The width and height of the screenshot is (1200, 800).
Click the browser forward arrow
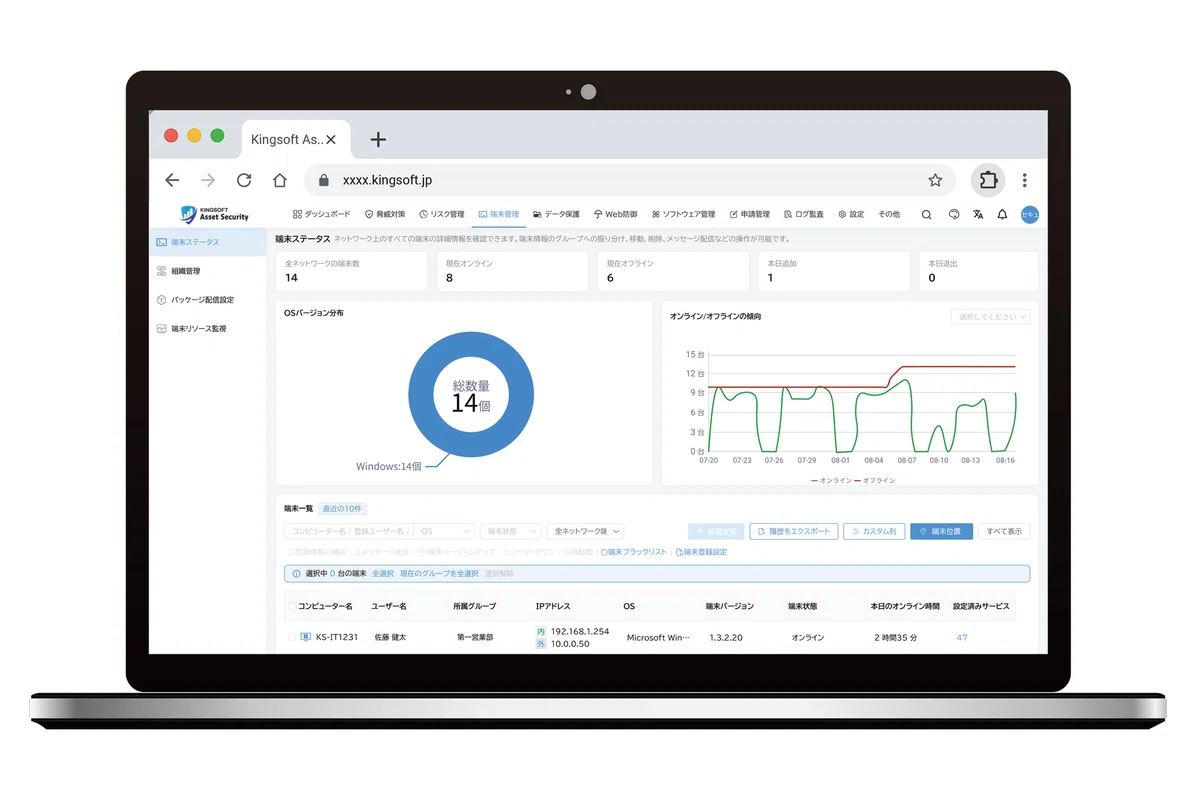[x=208, y=180]
